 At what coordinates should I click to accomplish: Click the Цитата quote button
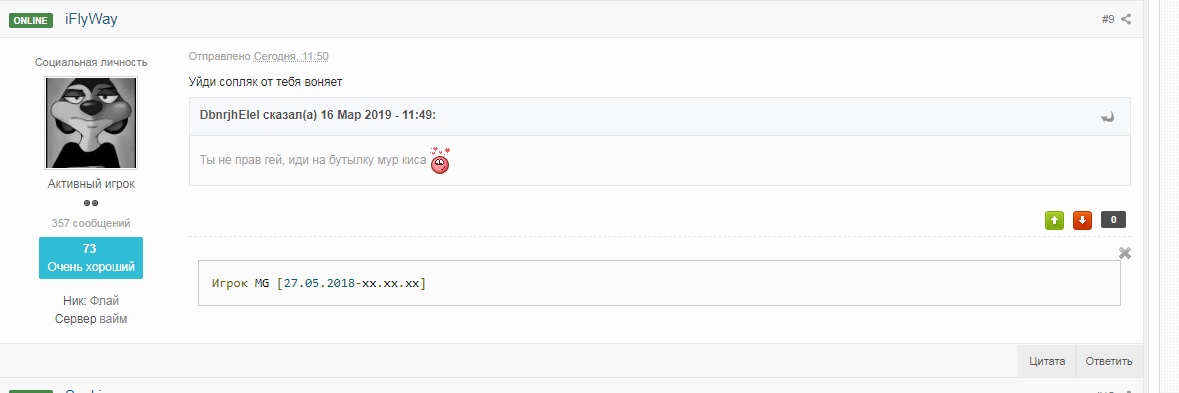tap(1047, 361)
